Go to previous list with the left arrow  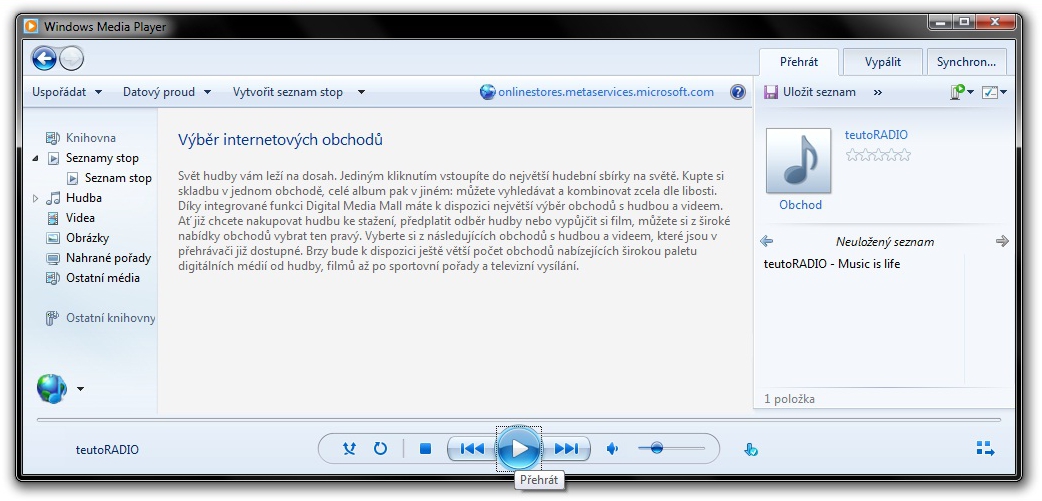tap(766, 241)
